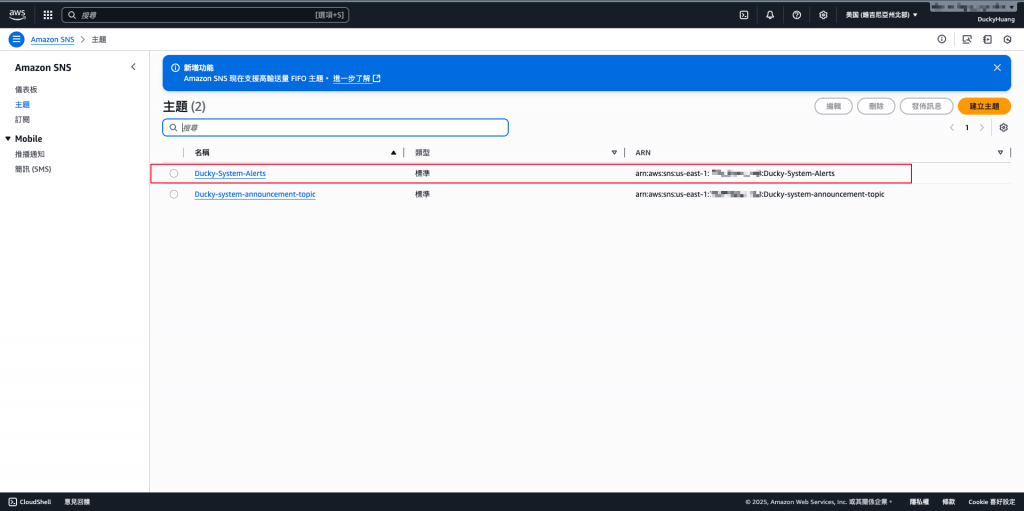Viewport: 1024px width, 511px height.
Task: Select the Ducky-System-Alerts radio button
Action: (x=174, y=173)
